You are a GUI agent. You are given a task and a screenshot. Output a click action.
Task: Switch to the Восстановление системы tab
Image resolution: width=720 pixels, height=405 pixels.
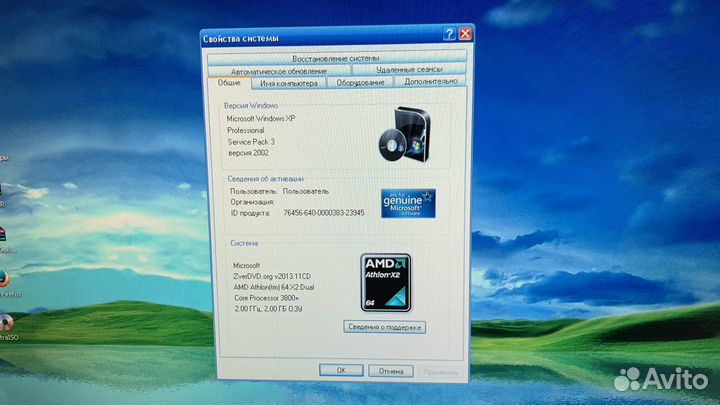pyautogui.click(x=335, y=58)
